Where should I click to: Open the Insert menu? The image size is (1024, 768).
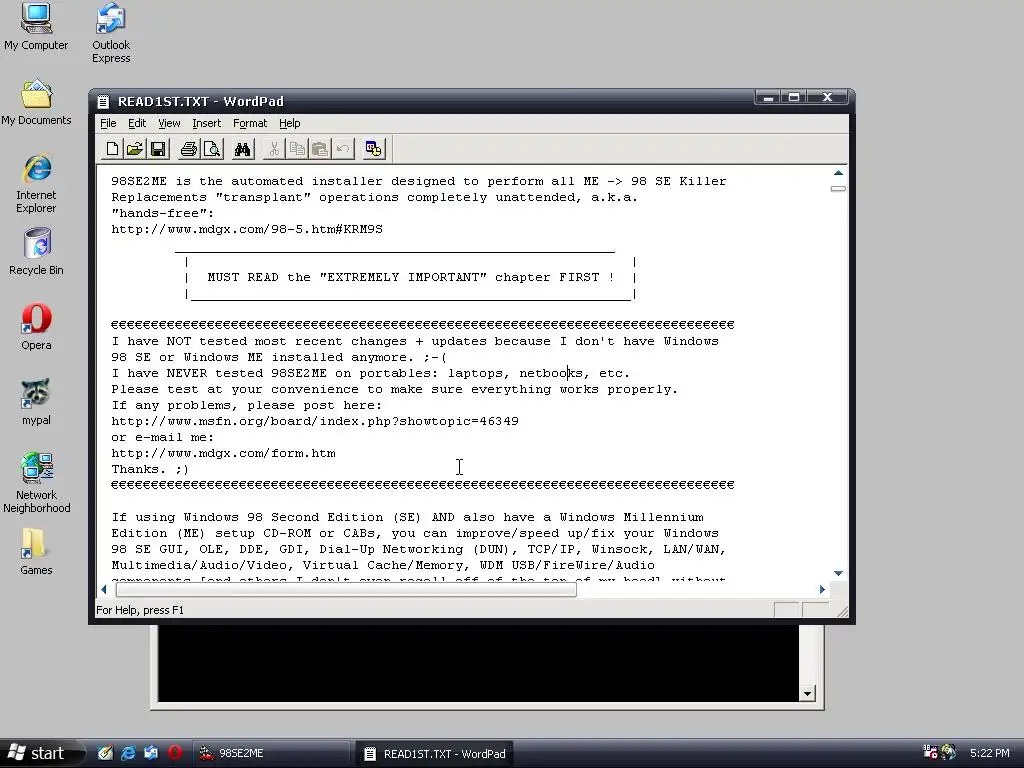[206, 123]
